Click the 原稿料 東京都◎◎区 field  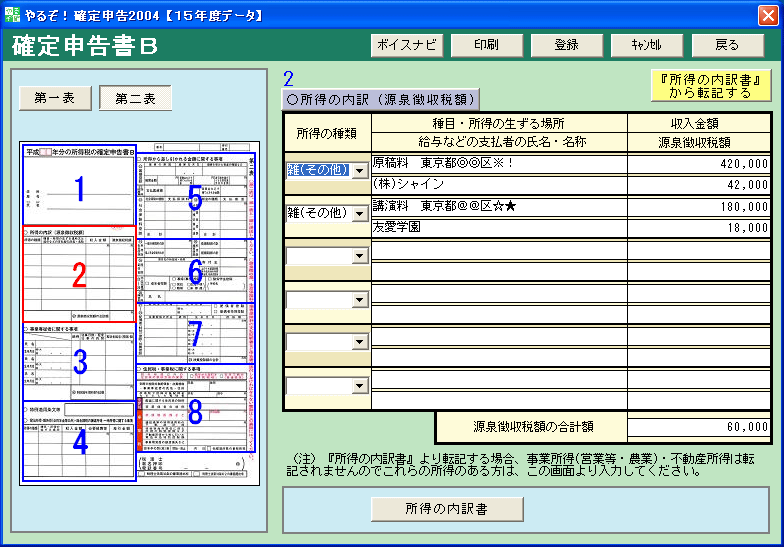(499, 164)
